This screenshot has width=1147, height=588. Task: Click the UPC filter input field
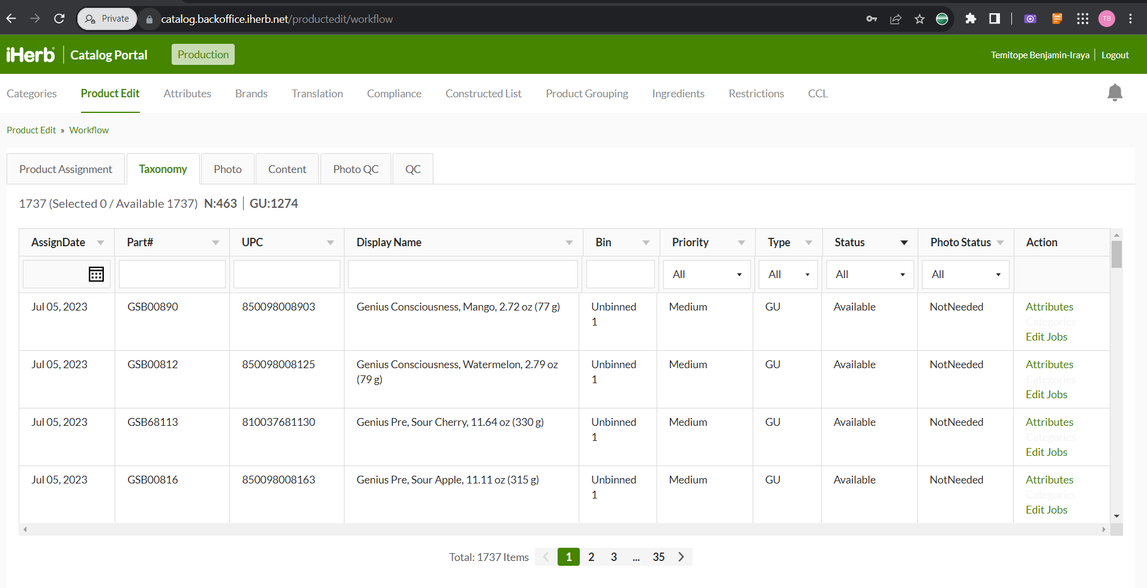coord(287,274)
